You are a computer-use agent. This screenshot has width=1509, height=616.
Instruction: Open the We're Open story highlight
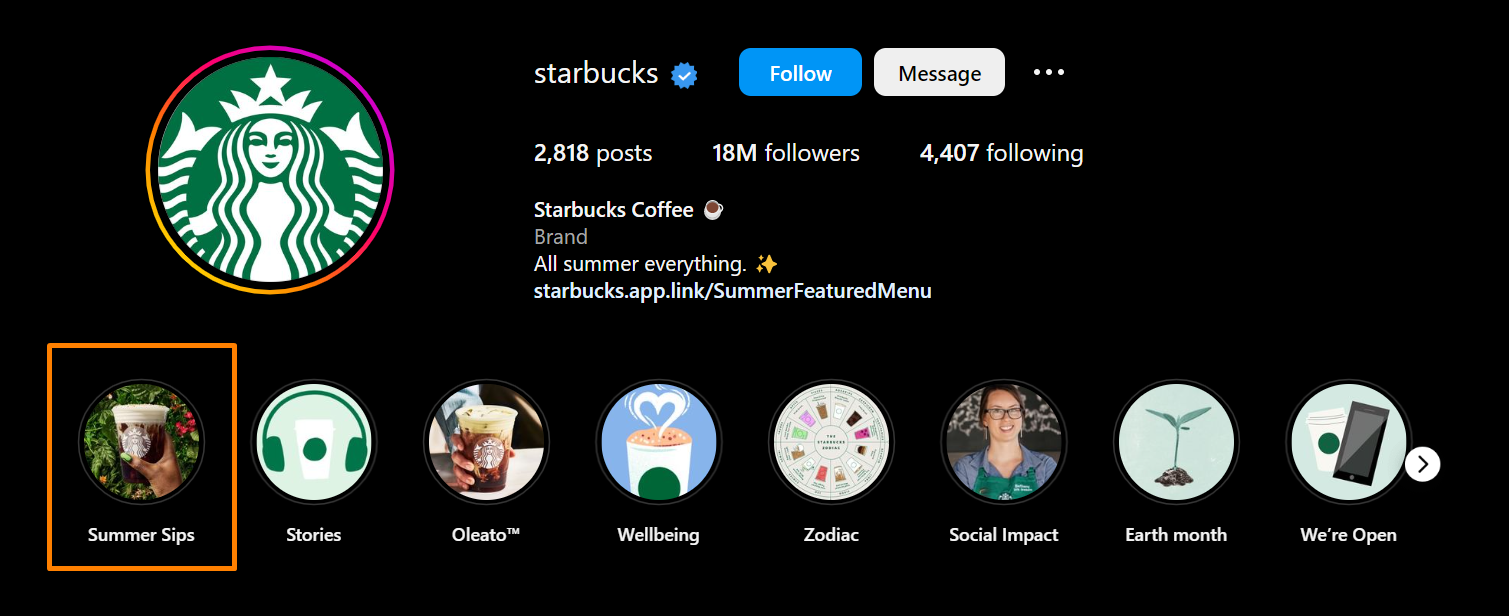click(1348, 441)
